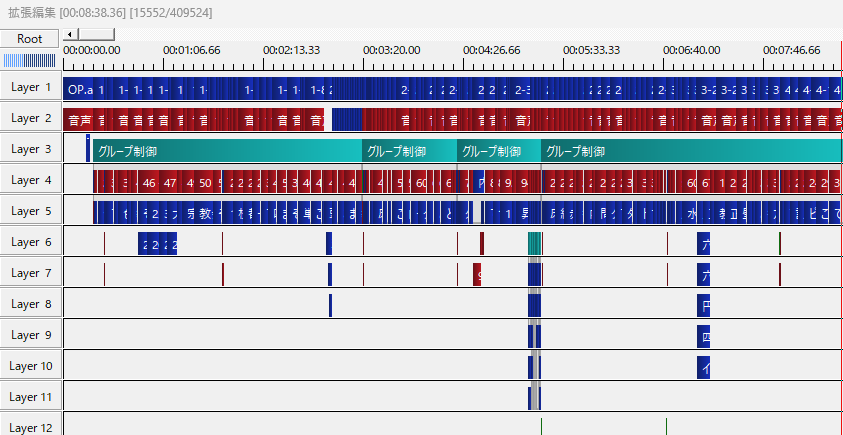Viewport: 843px width, 435px height.
Task: Select the "50" object on Layer 4
Action: (205, 182)
